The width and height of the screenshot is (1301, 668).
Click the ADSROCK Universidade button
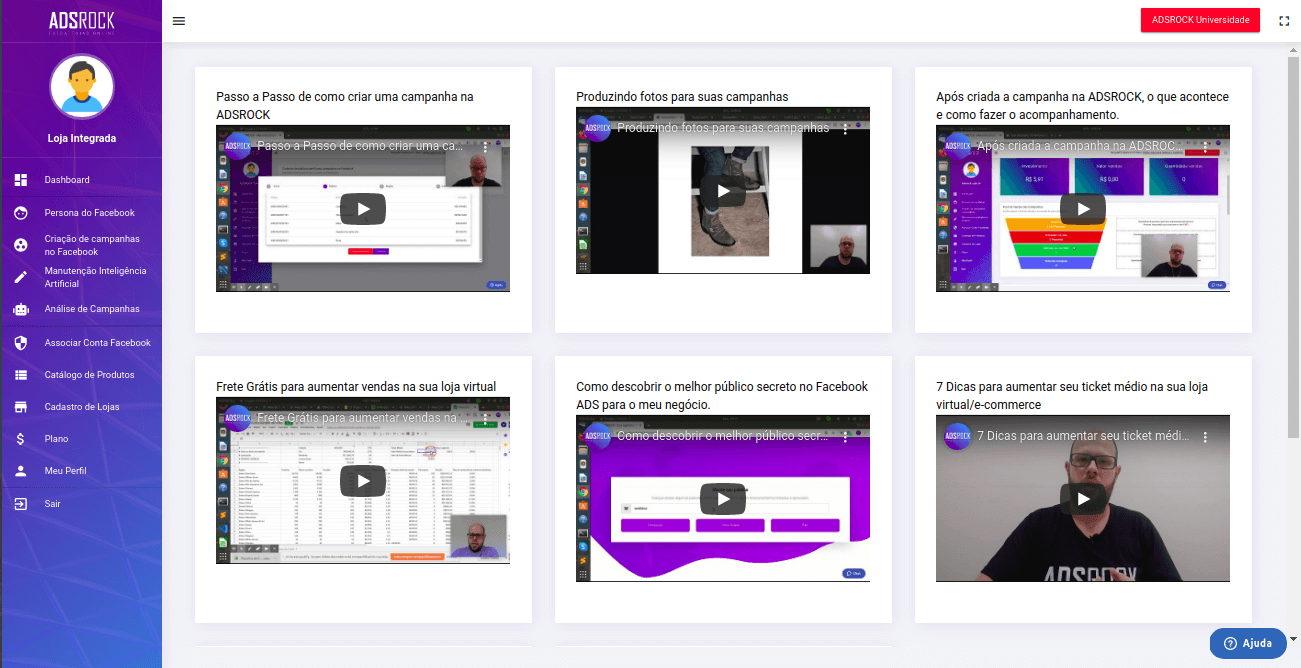coord(1200,20)
